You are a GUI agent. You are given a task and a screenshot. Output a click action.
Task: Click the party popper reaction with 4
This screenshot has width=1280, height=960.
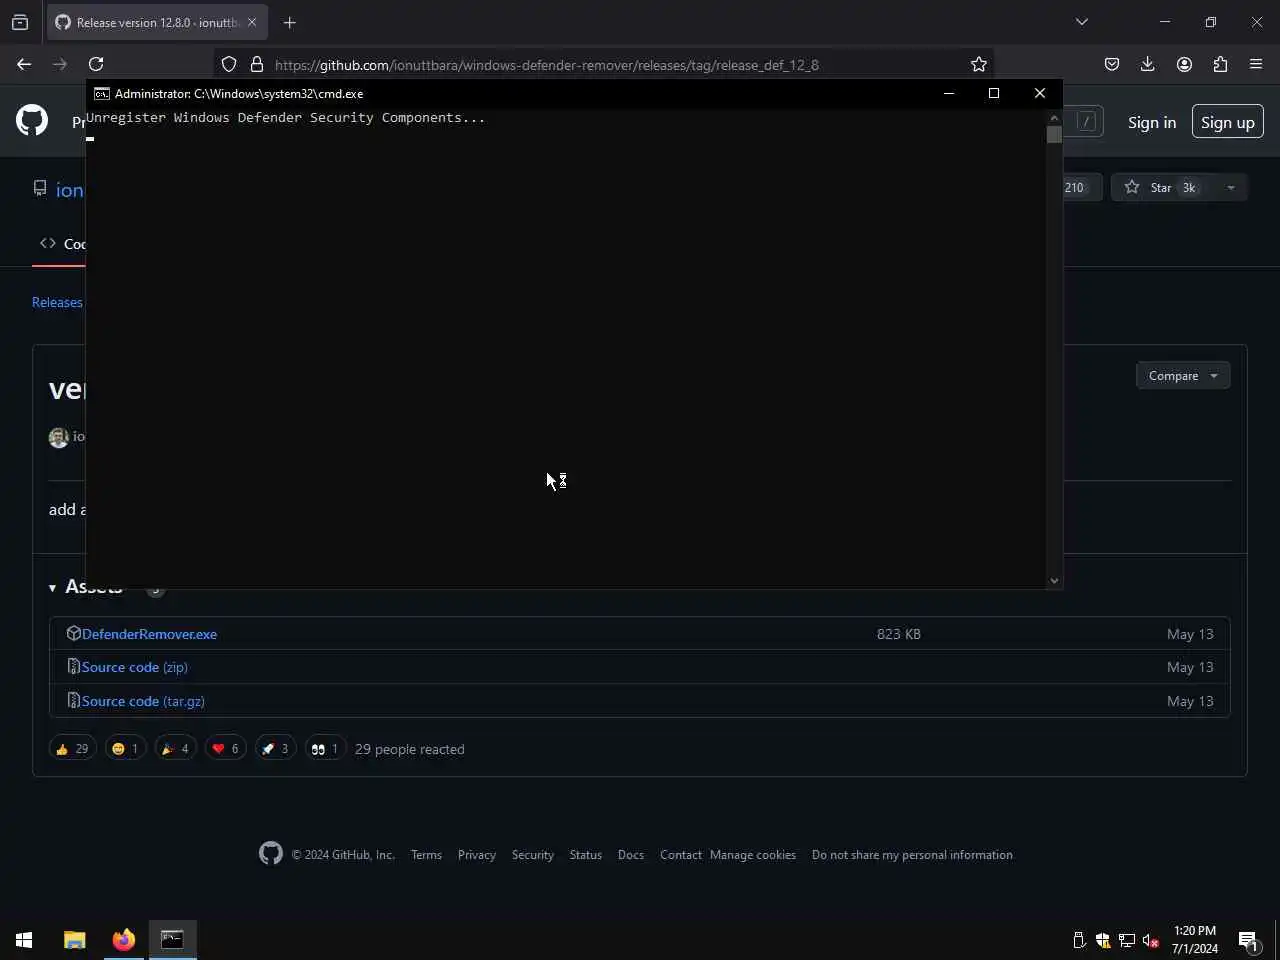coord(175,748)
